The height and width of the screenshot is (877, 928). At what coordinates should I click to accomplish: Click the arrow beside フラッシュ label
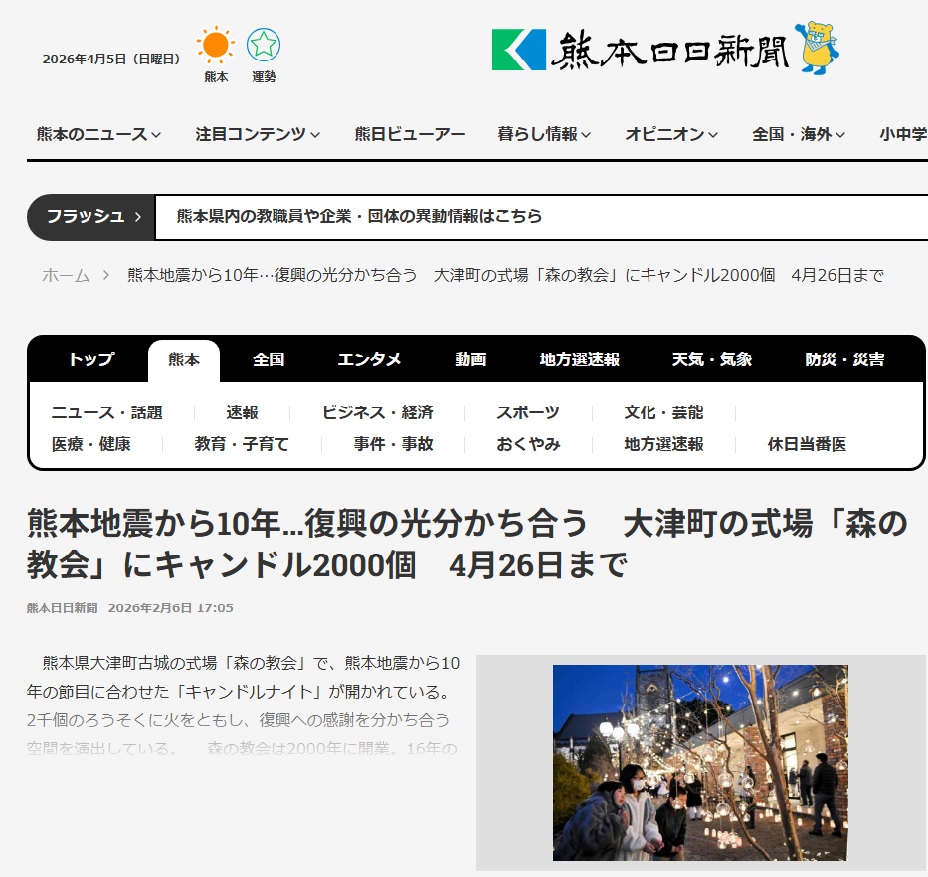[137, 216]
